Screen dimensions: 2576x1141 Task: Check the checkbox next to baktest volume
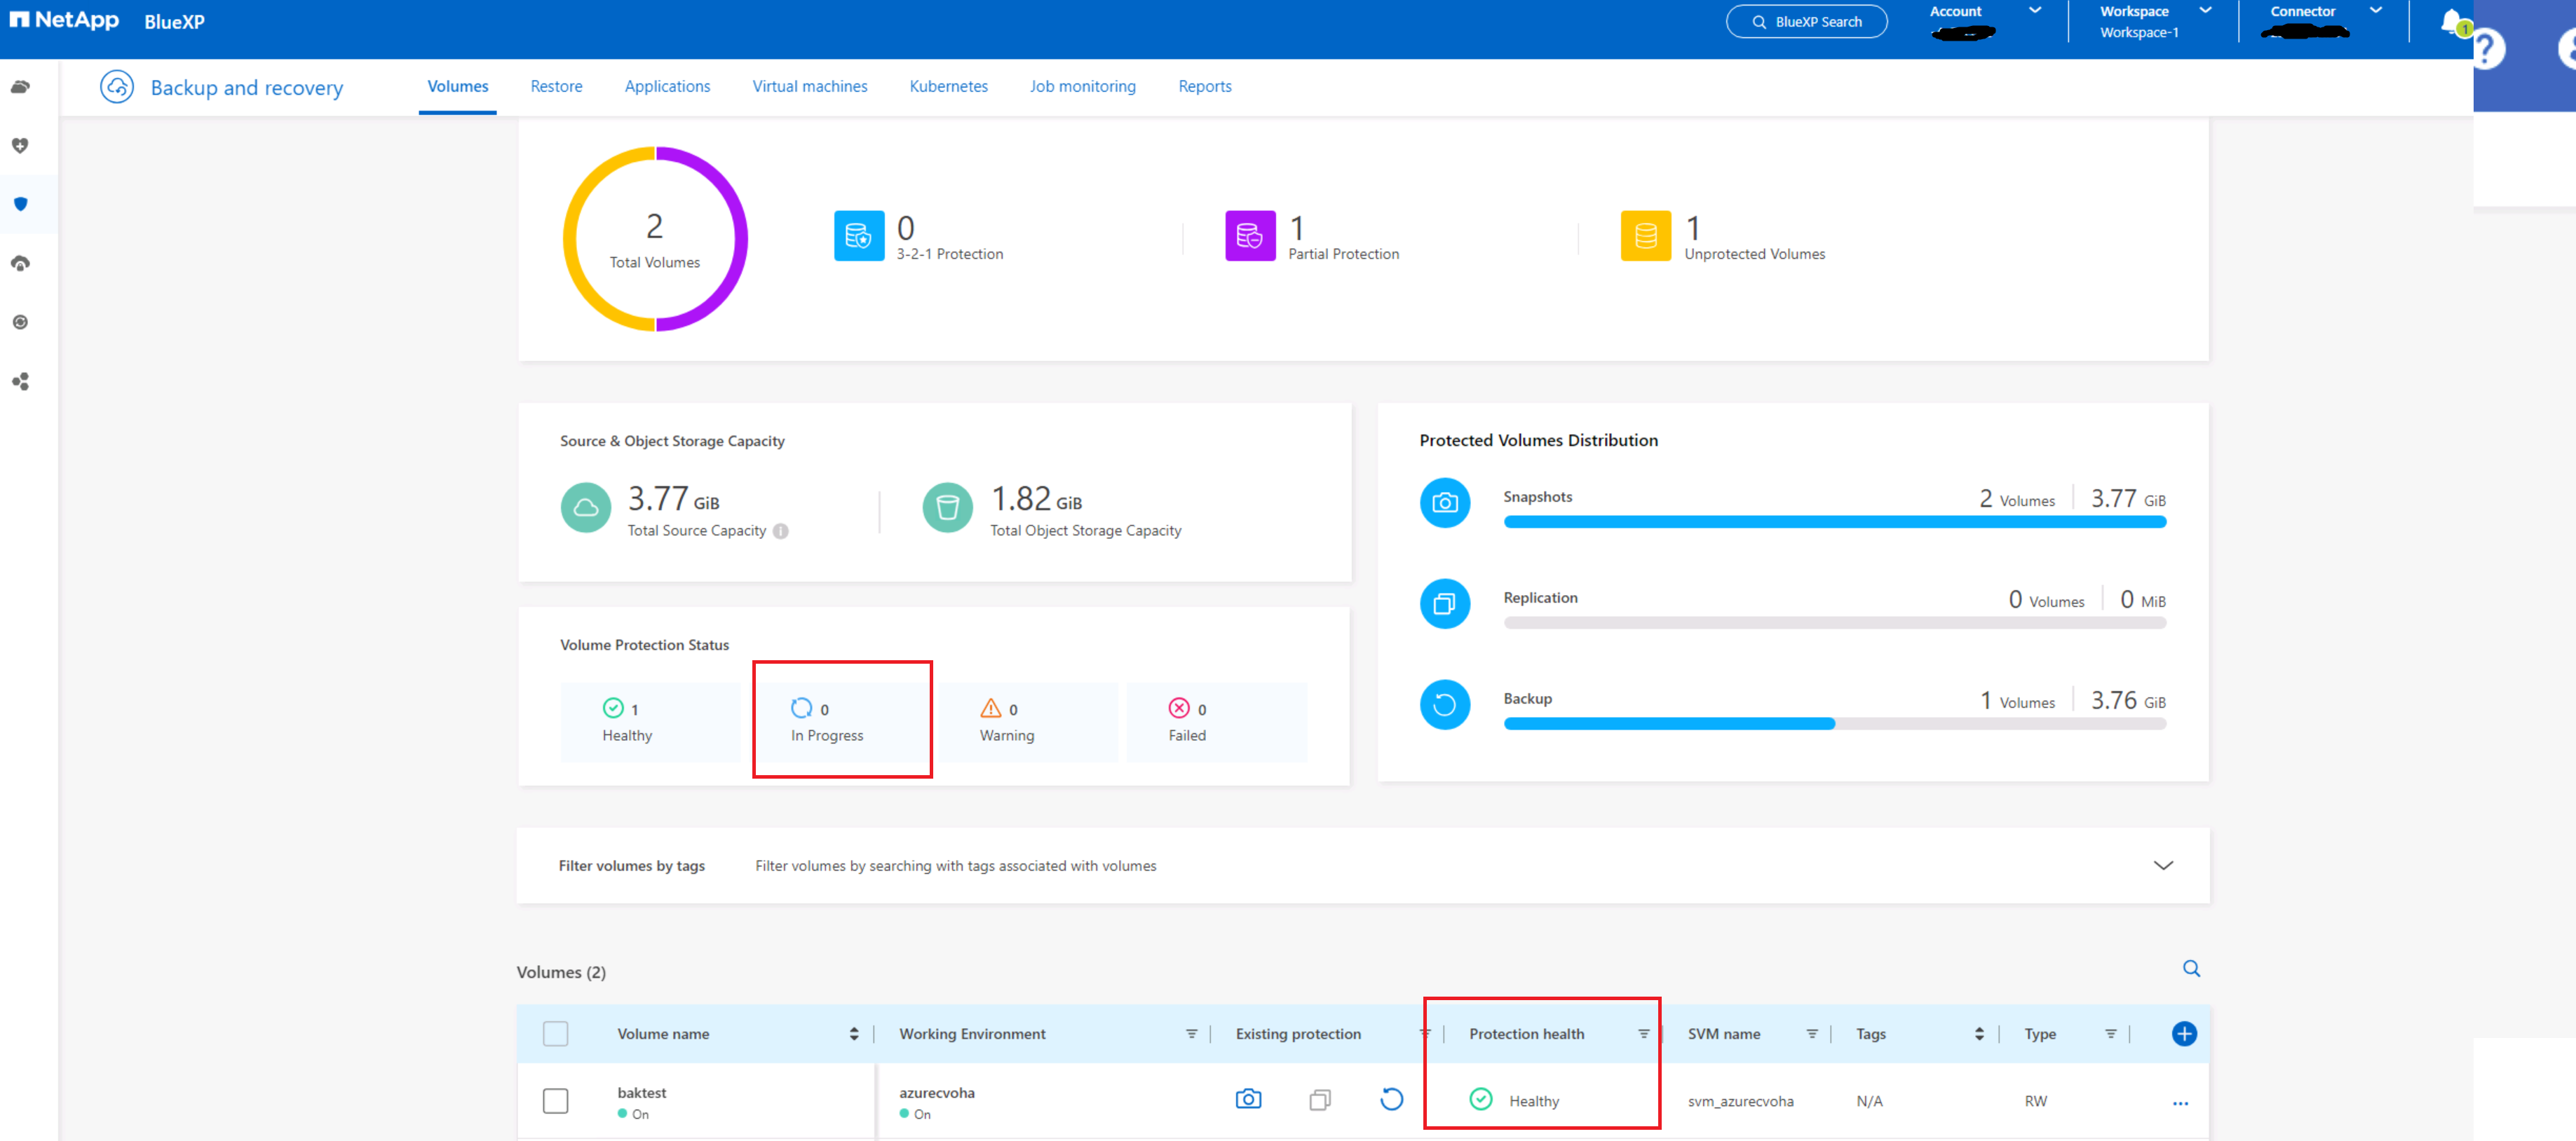[x=555, y=1100]
